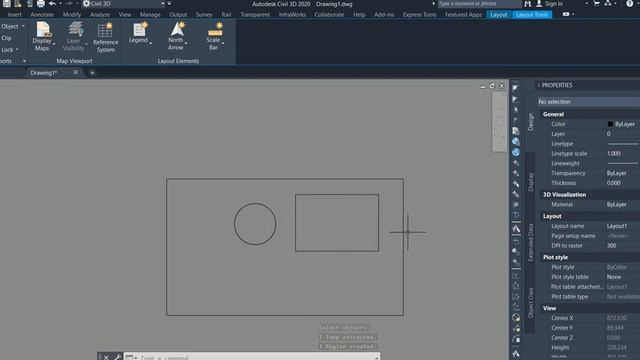Click the DPI to raster value 300

tap(611, 246)
